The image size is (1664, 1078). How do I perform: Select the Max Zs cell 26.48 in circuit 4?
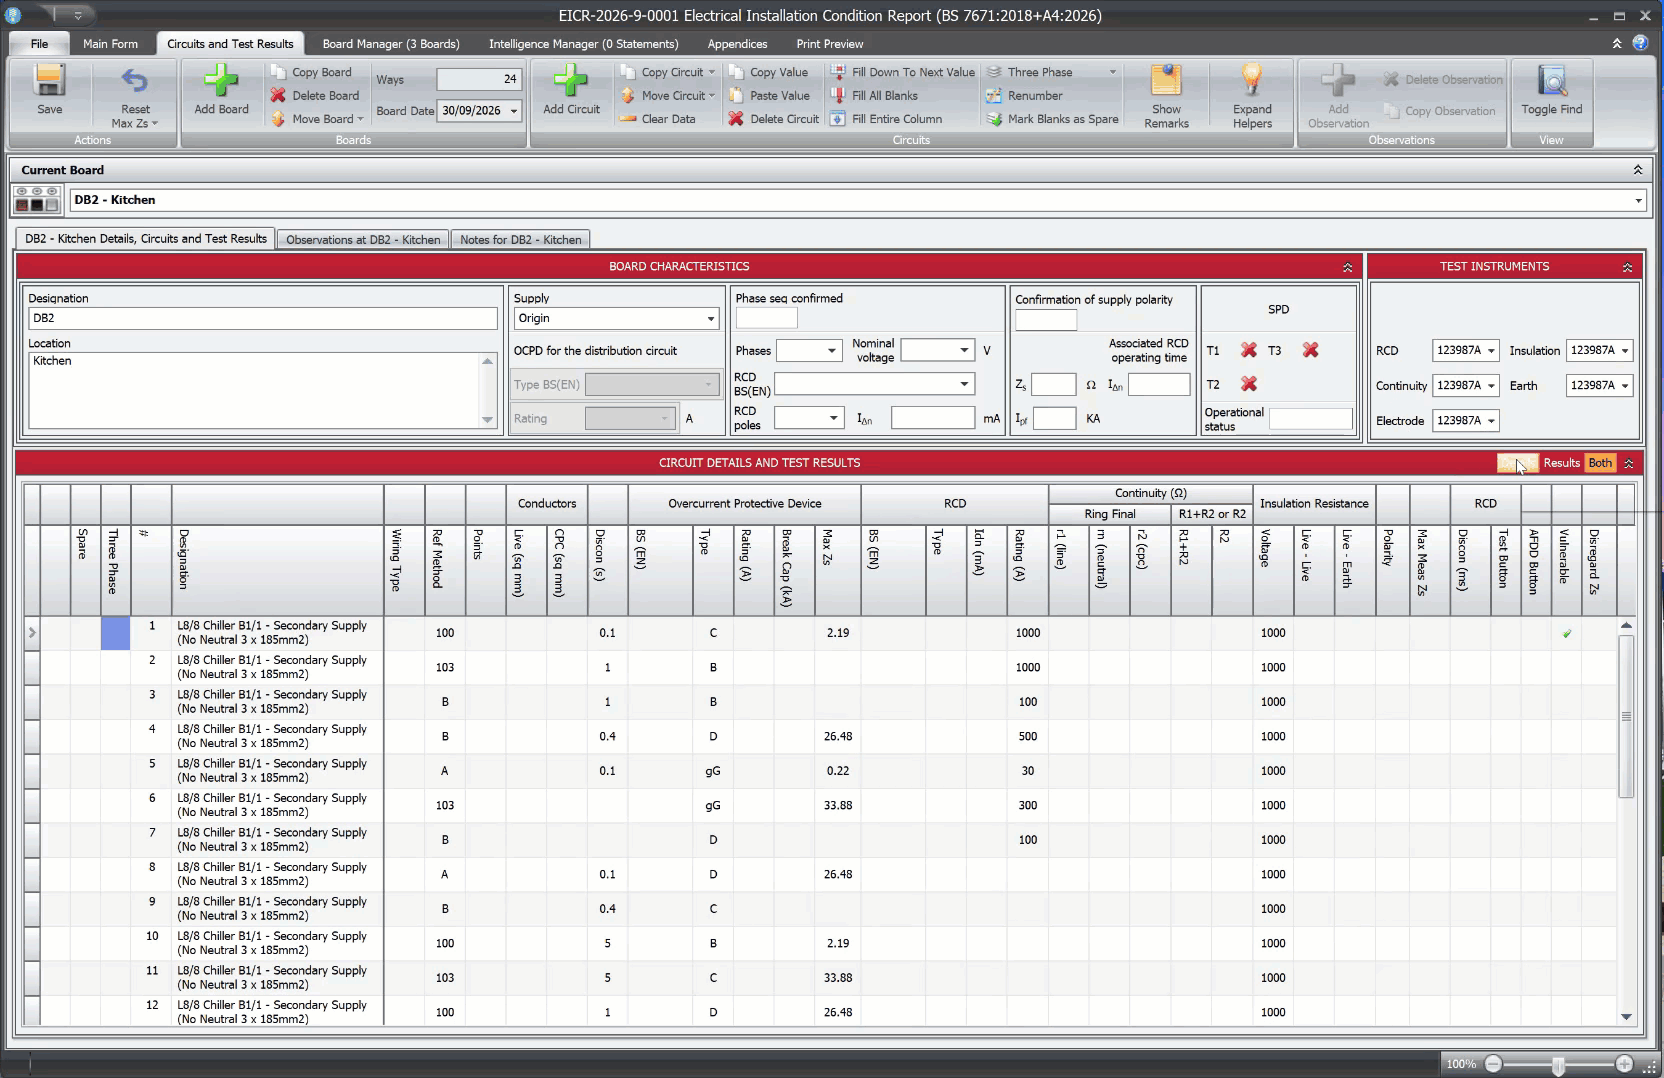pyautogui.click(x=838, y=736)
